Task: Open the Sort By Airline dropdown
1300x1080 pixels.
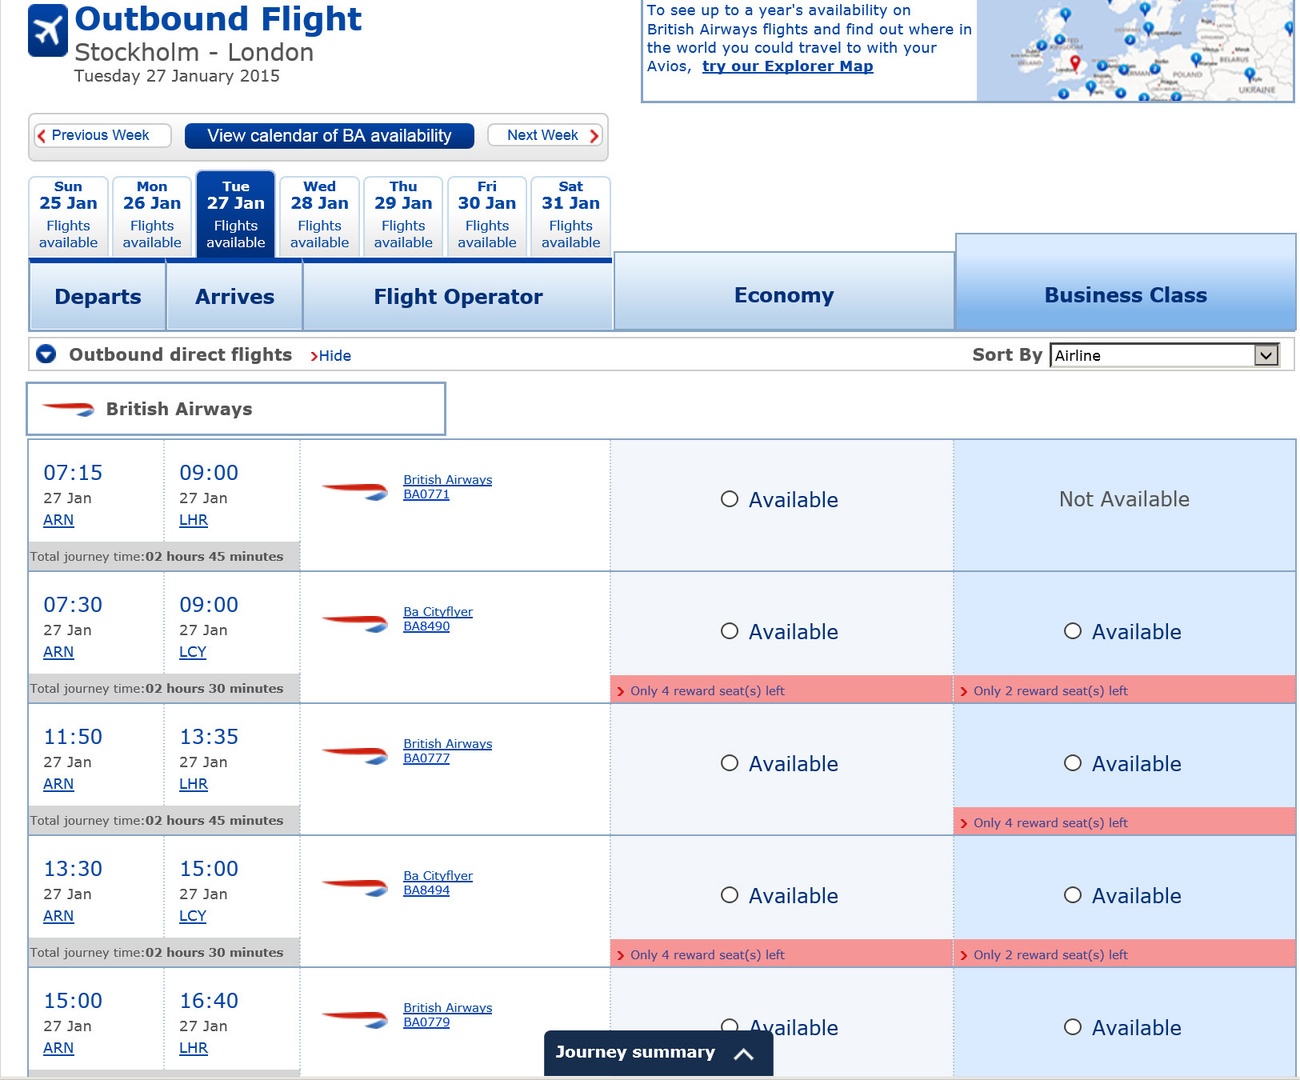Action: 1266,355
